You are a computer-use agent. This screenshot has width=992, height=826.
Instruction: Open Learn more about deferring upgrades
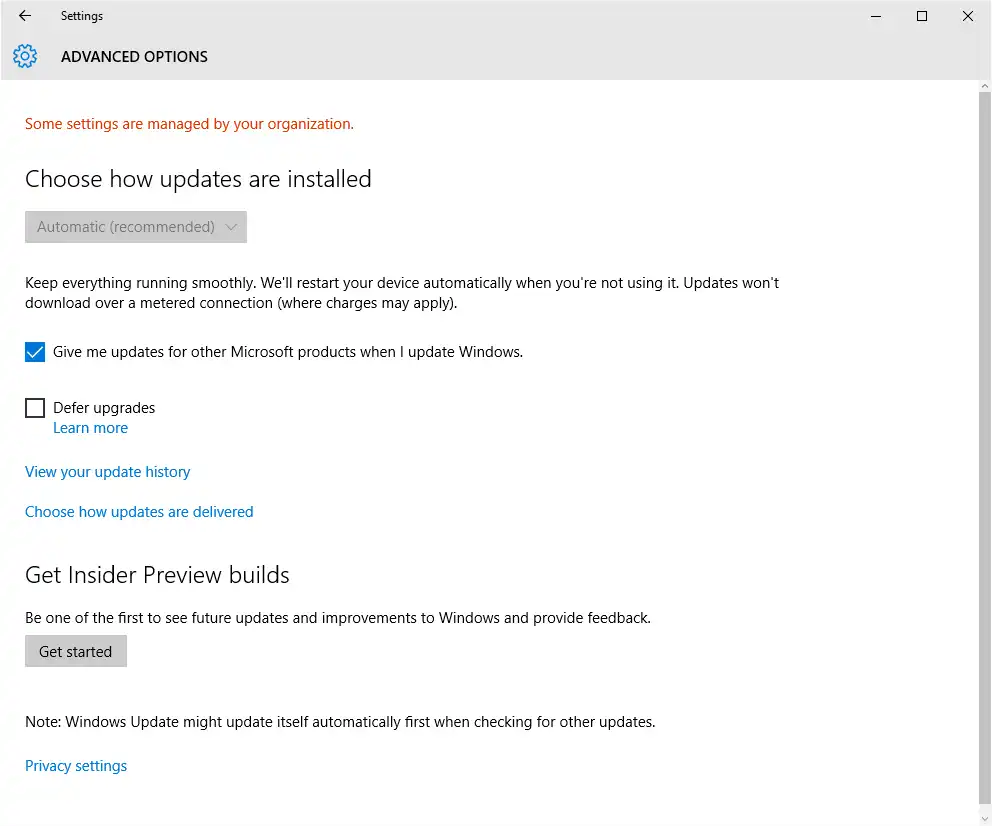point(90,428)
